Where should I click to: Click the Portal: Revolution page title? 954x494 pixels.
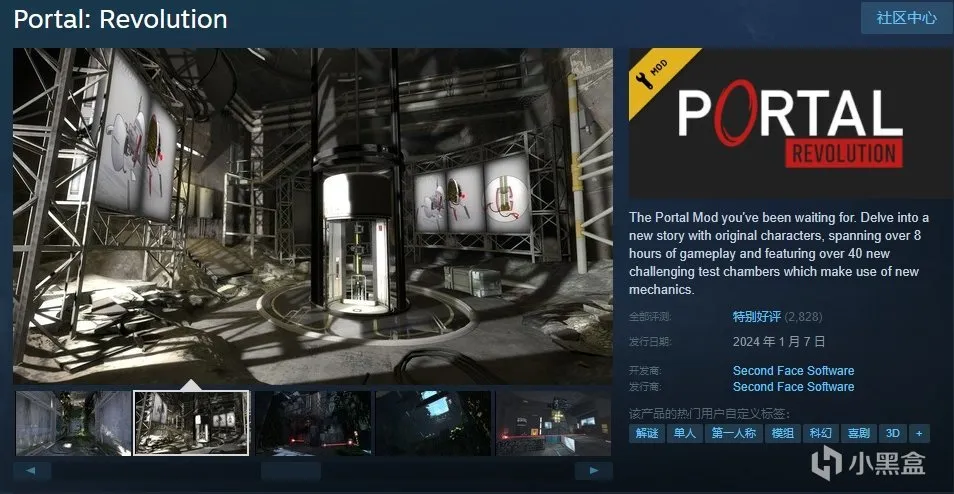pyautogui.click(x=120, y=19)
